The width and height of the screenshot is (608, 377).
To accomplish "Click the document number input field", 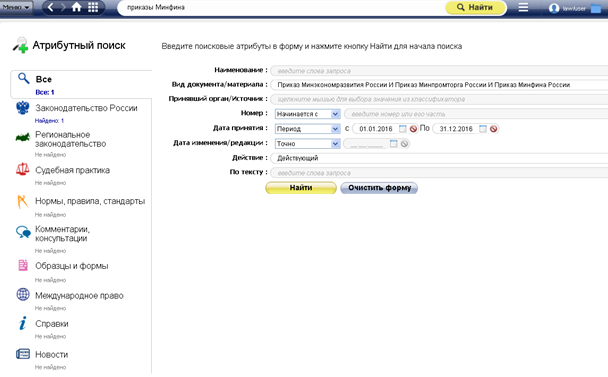I will tap(476, 114).
